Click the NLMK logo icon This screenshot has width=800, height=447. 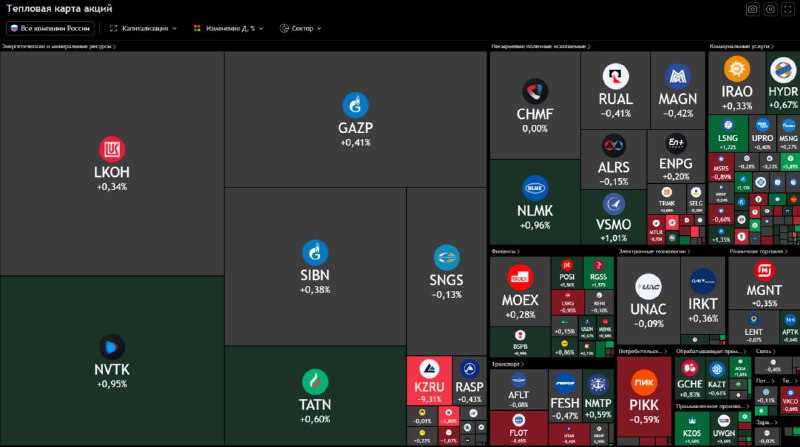pyautogui.click(x=535, y=188)
